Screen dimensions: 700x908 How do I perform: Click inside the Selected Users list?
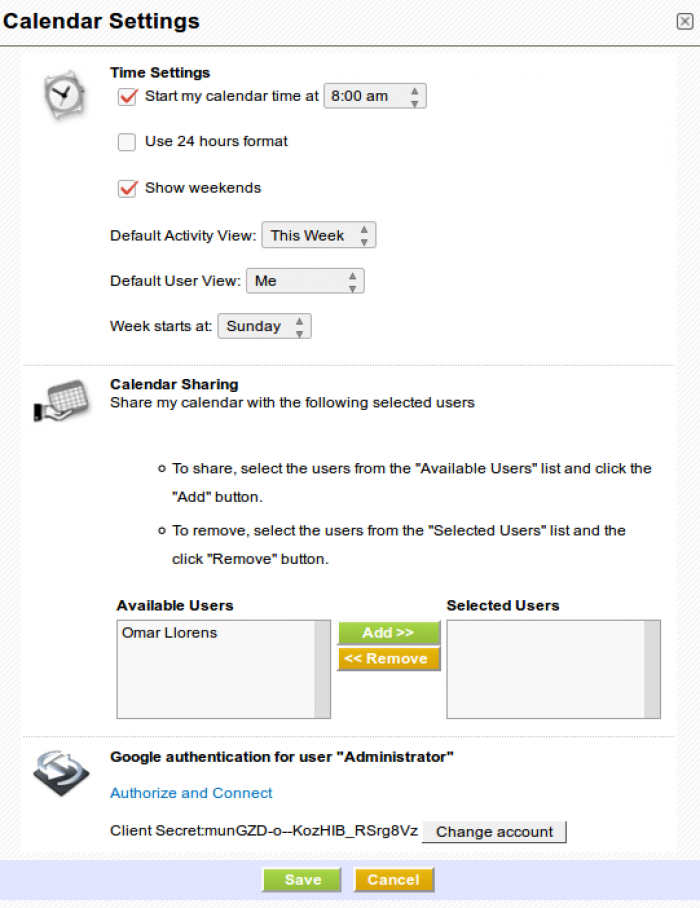coord(546,668)
